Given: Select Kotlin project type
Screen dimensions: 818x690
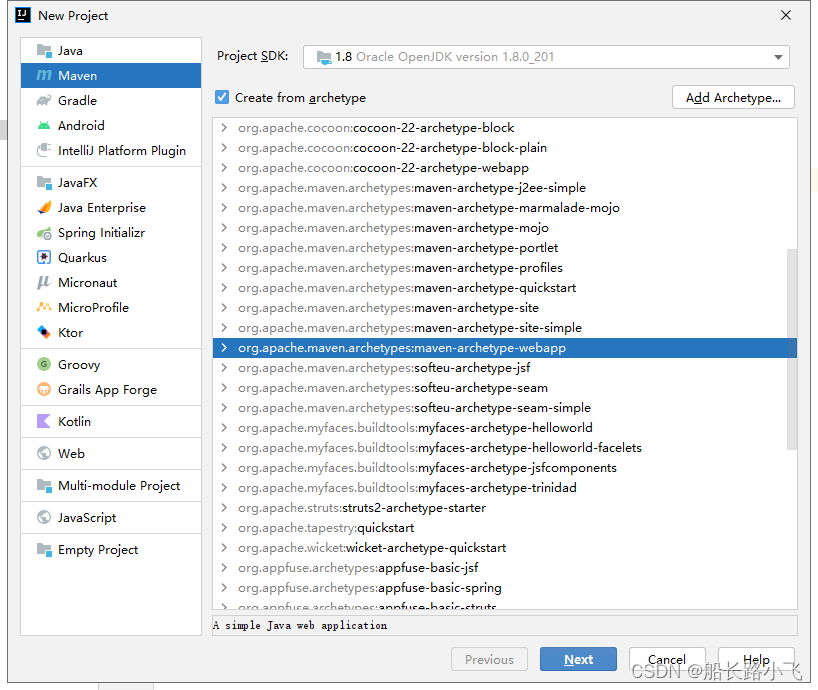Looking at the screenshot, I should [111, 421].
